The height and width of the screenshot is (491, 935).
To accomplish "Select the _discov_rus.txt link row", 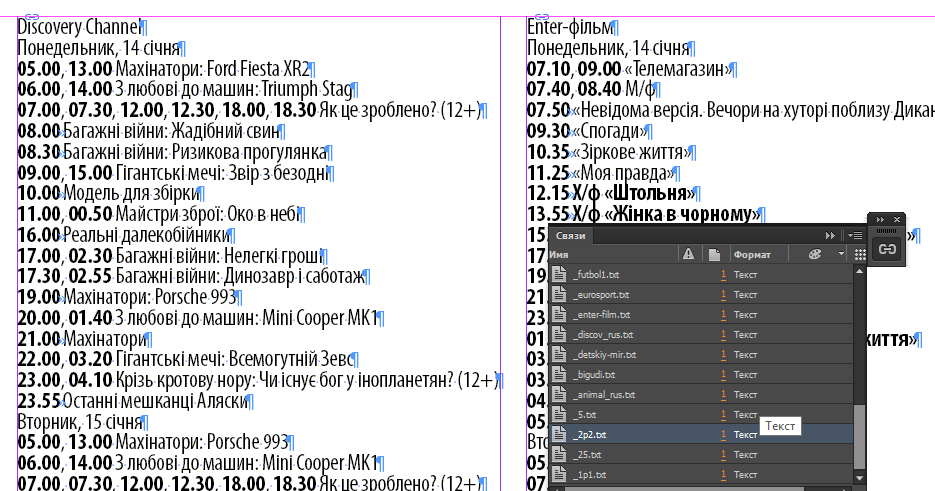I will (701, 335).
